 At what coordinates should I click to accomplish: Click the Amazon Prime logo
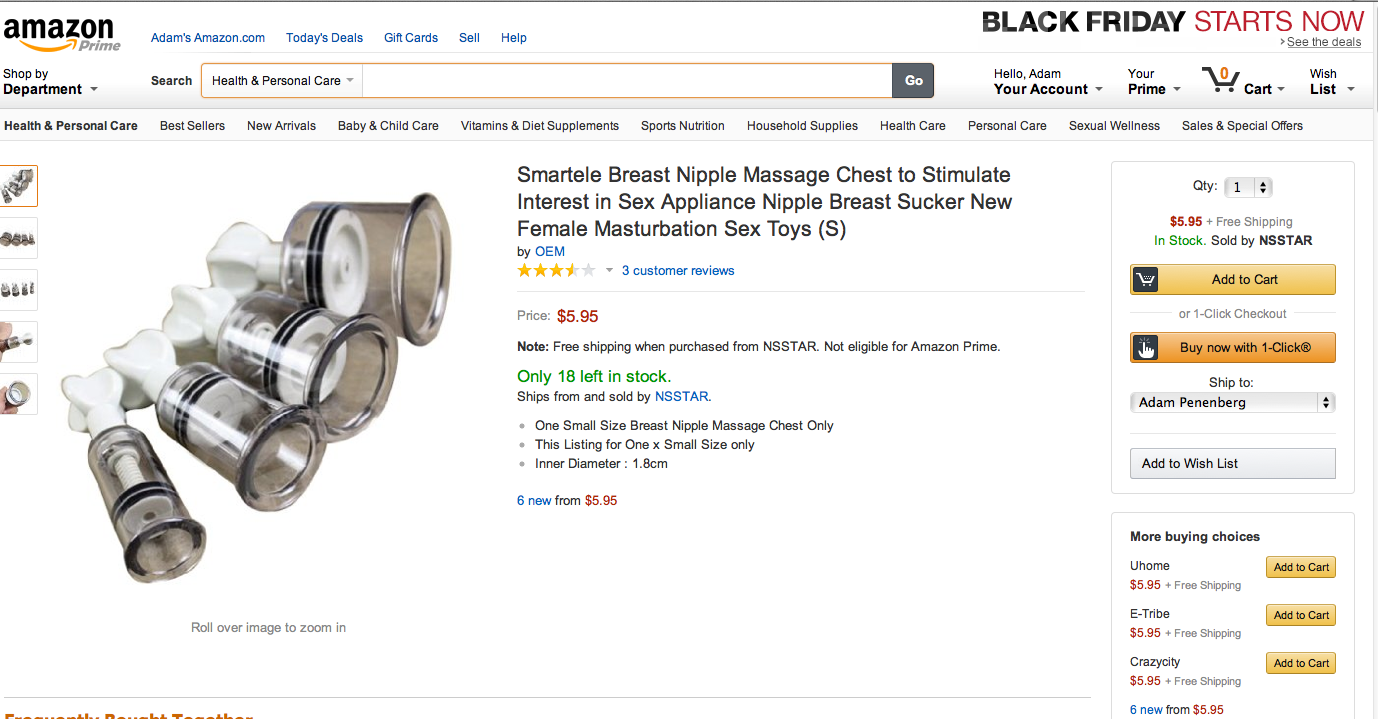(x=62, y=33)
